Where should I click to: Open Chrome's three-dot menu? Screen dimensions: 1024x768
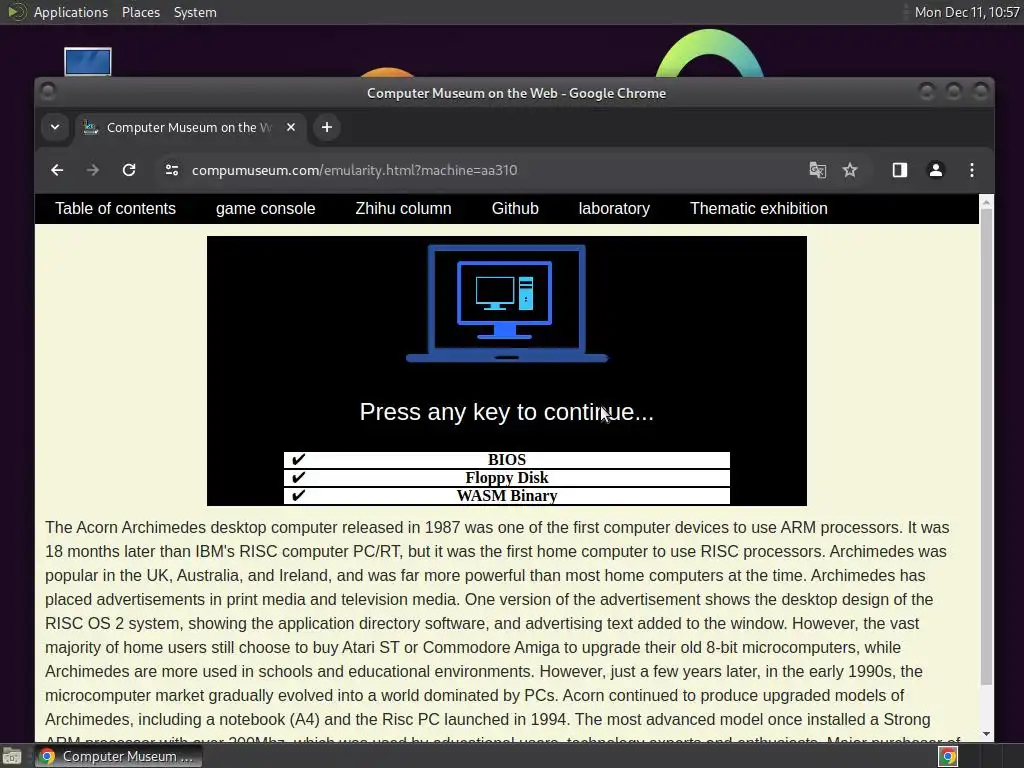[972, 170]
